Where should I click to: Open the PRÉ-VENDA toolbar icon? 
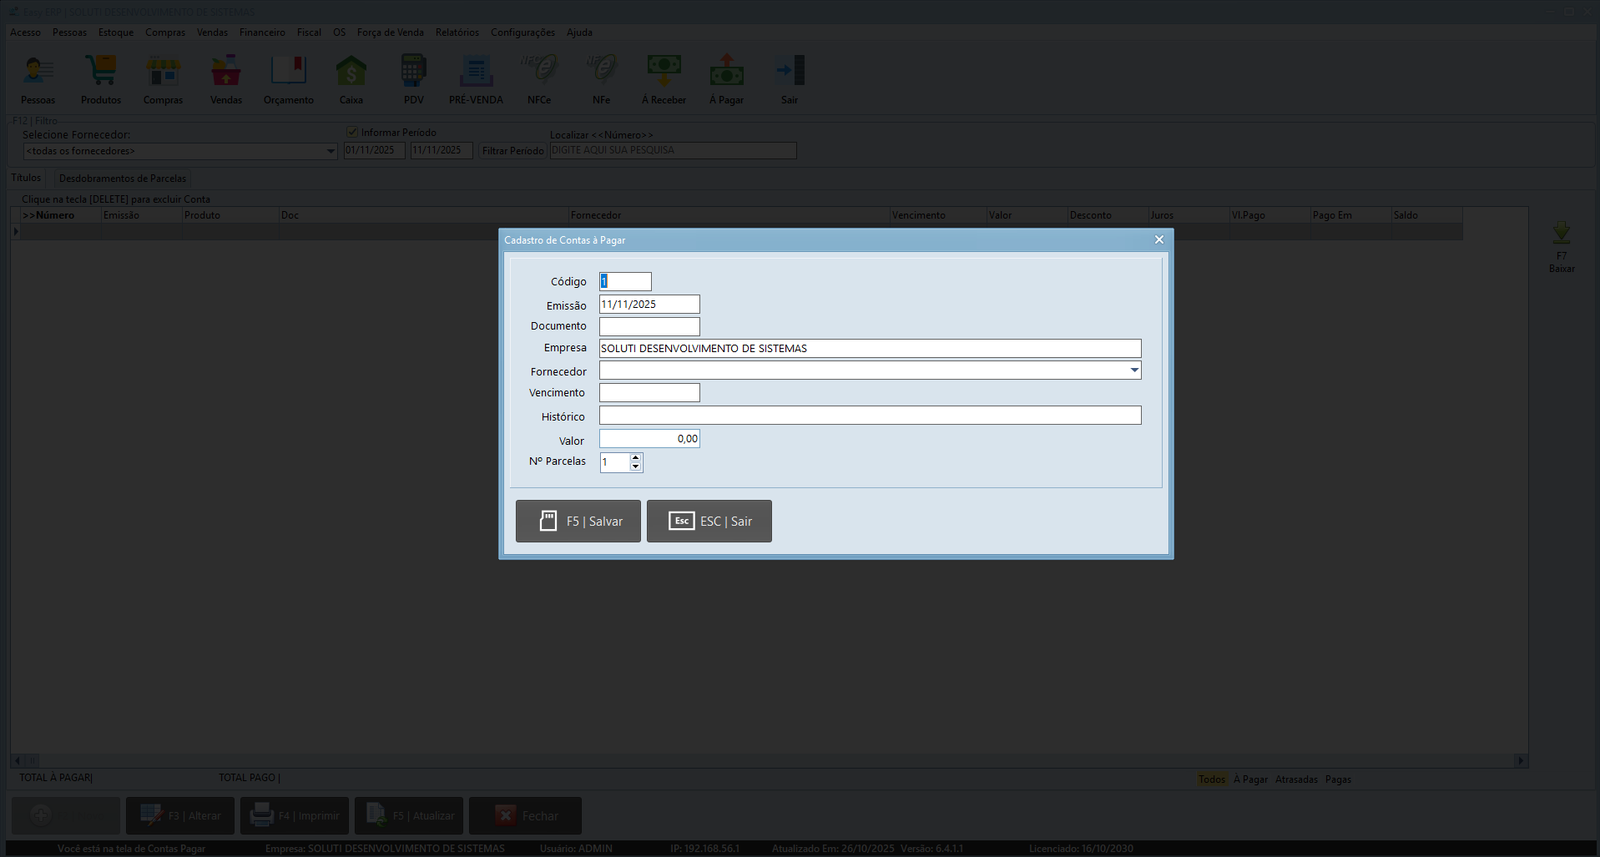476,72
